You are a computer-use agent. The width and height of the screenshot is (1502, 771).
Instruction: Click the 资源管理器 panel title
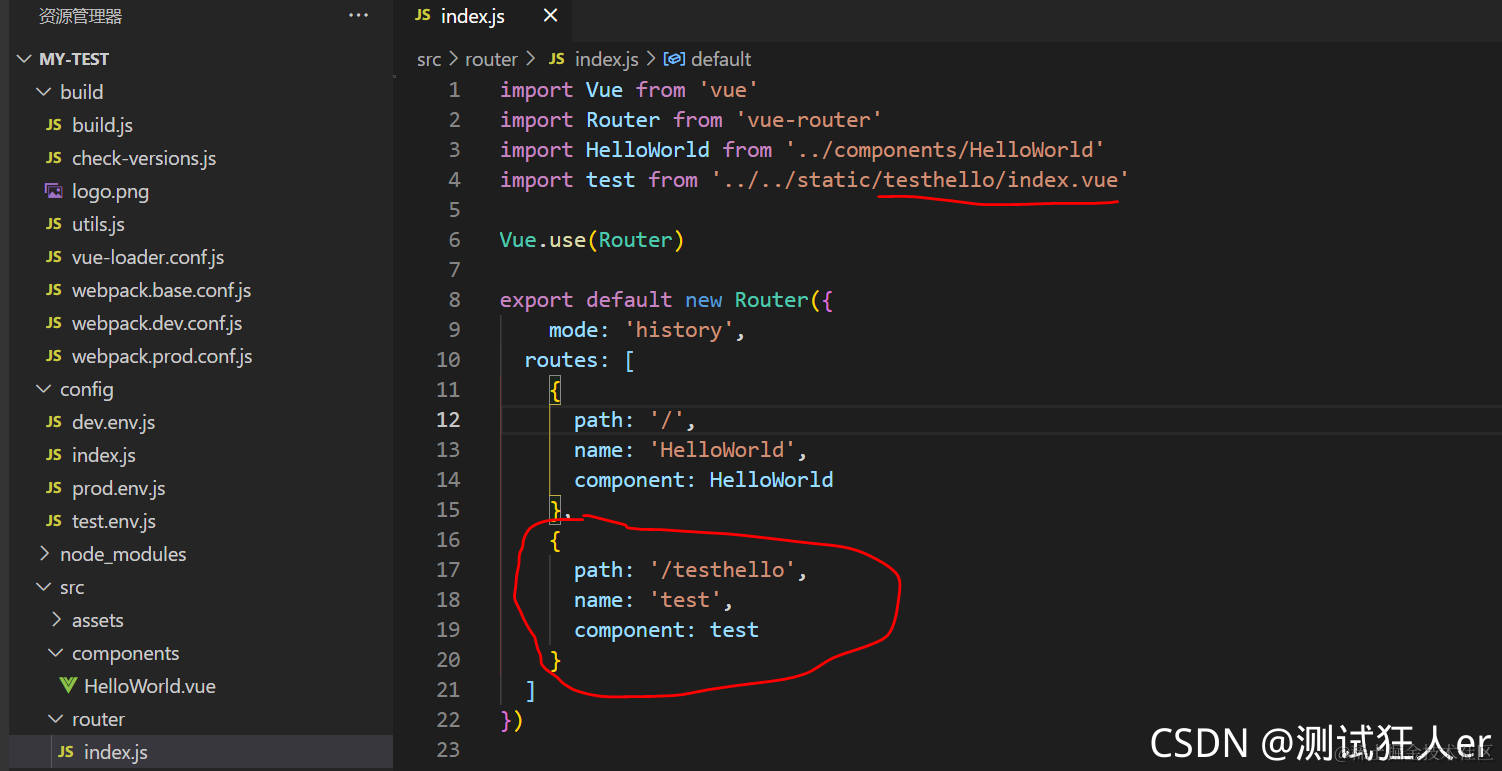(x=80, y=16)
